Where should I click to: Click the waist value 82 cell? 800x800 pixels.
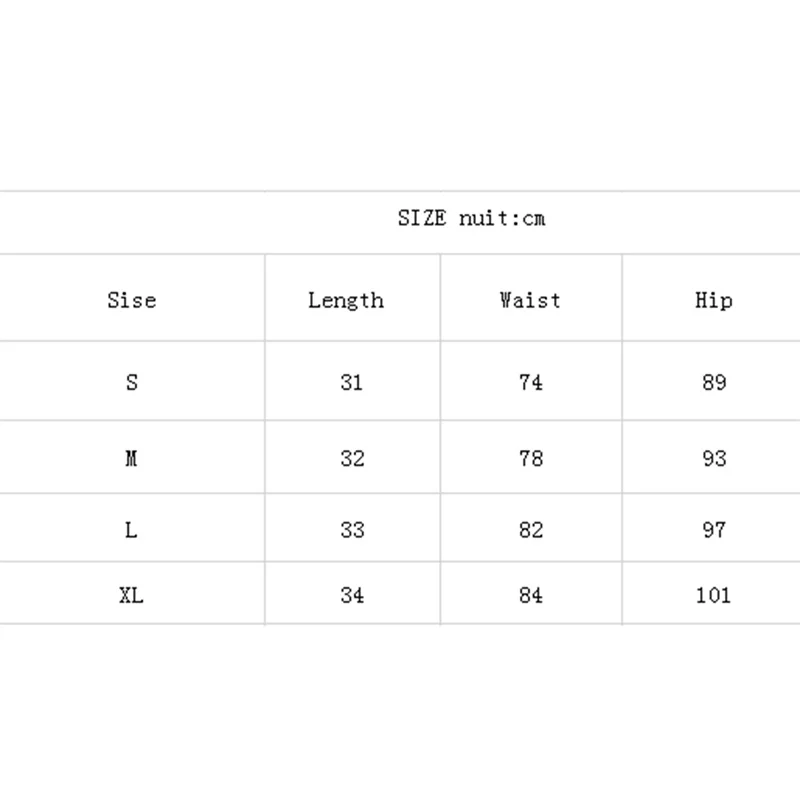(531, 530)
